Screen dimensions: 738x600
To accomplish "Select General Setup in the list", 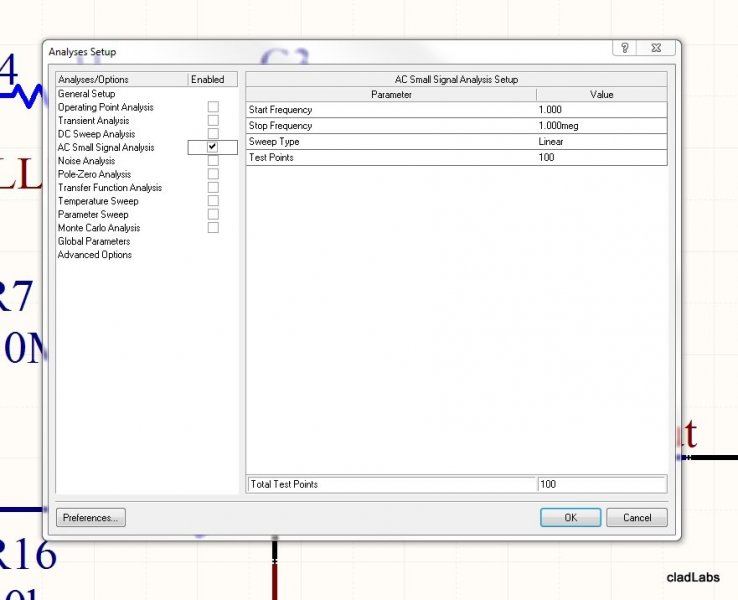I will coord(87,94).
